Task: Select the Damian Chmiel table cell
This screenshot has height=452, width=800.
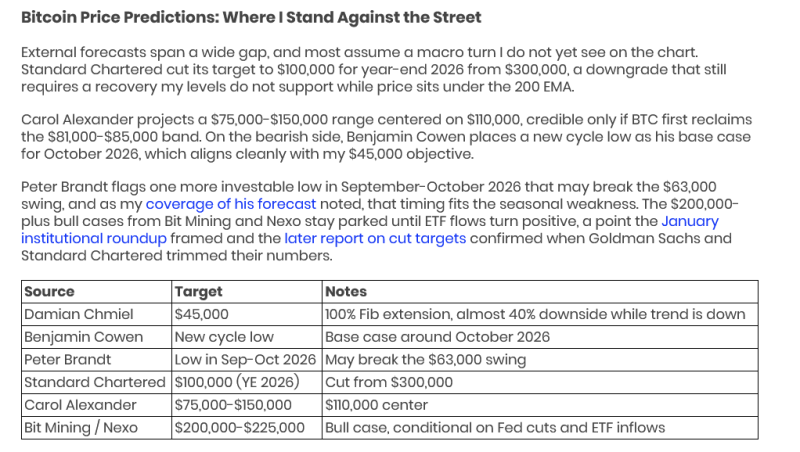Action: [x=96, y=314]
